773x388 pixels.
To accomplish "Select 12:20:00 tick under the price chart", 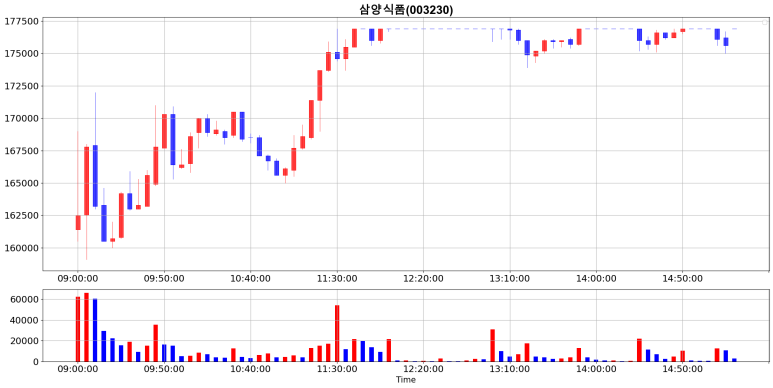I will click(423, 279).
